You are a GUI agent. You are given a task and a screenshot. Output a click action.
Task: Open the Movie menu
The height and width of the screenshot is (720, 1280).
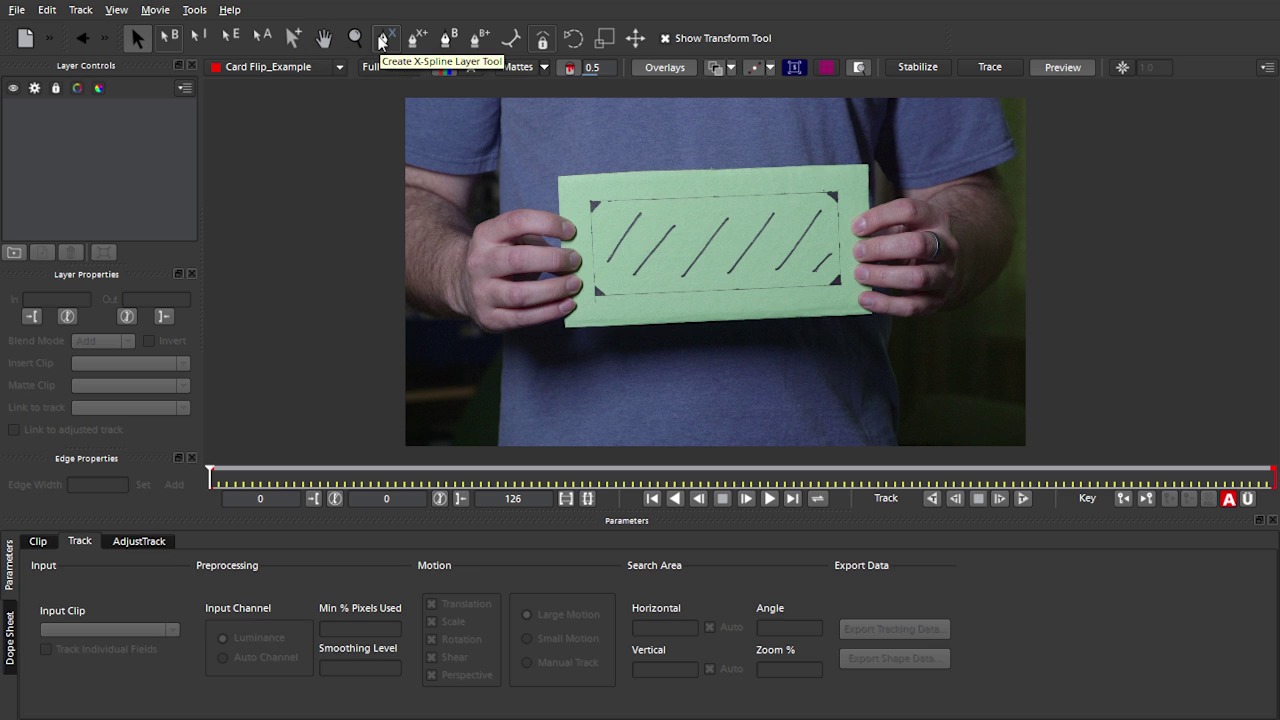155,10
